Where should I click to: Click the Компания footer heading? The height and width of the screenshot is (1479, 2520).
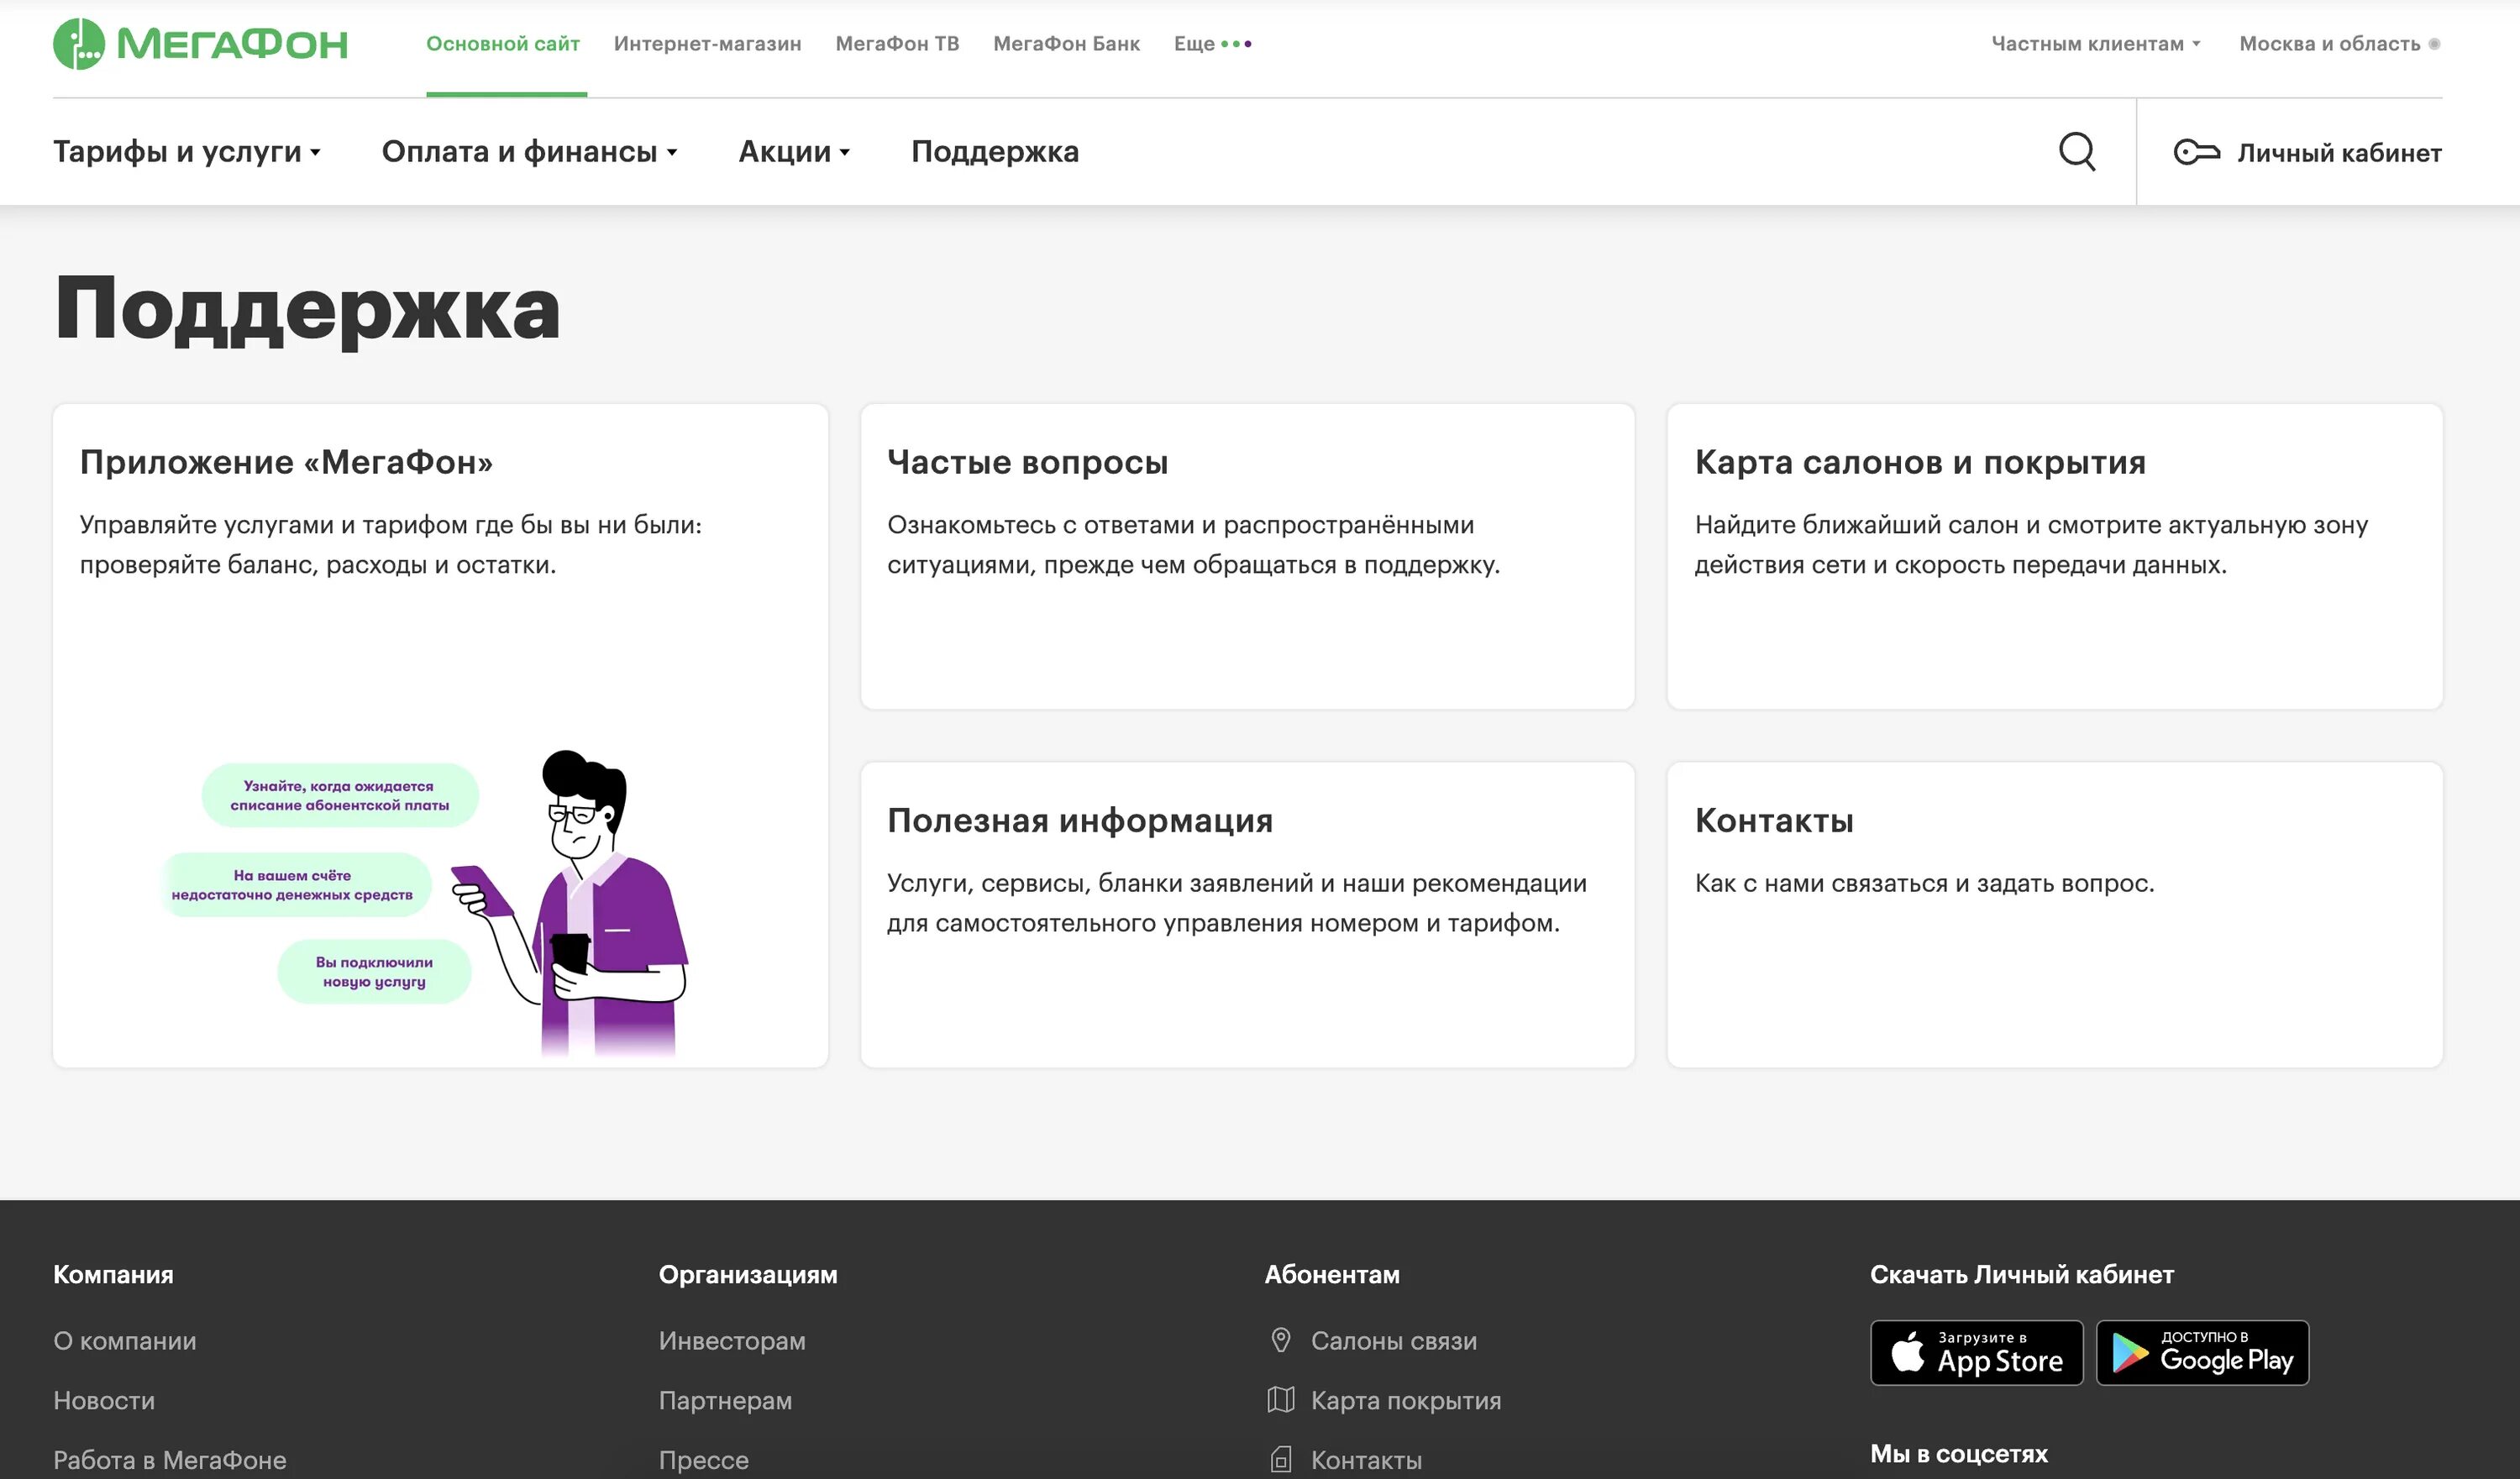[113, 1274]
